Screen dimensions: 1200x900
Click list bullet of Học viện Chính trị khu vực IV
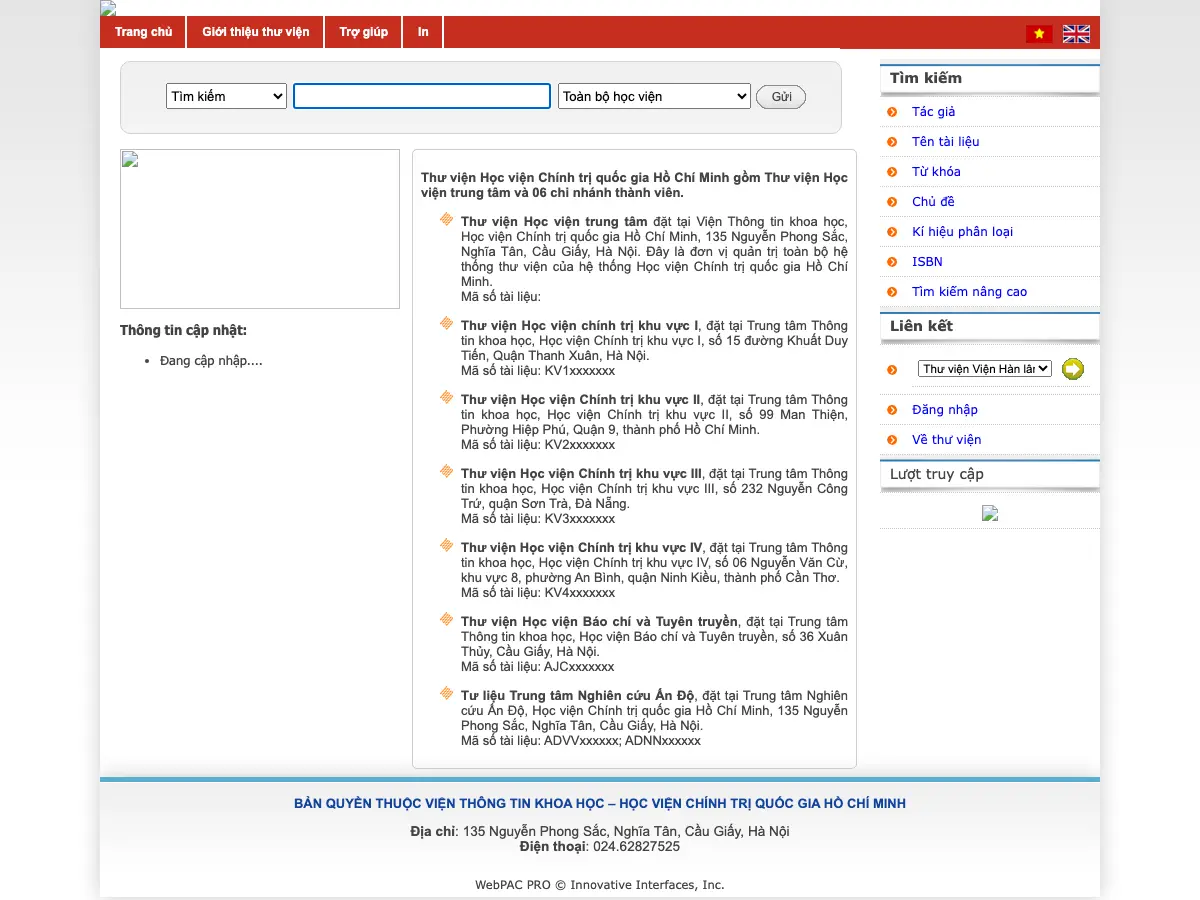pyautogui.click(x=447, y=545)
